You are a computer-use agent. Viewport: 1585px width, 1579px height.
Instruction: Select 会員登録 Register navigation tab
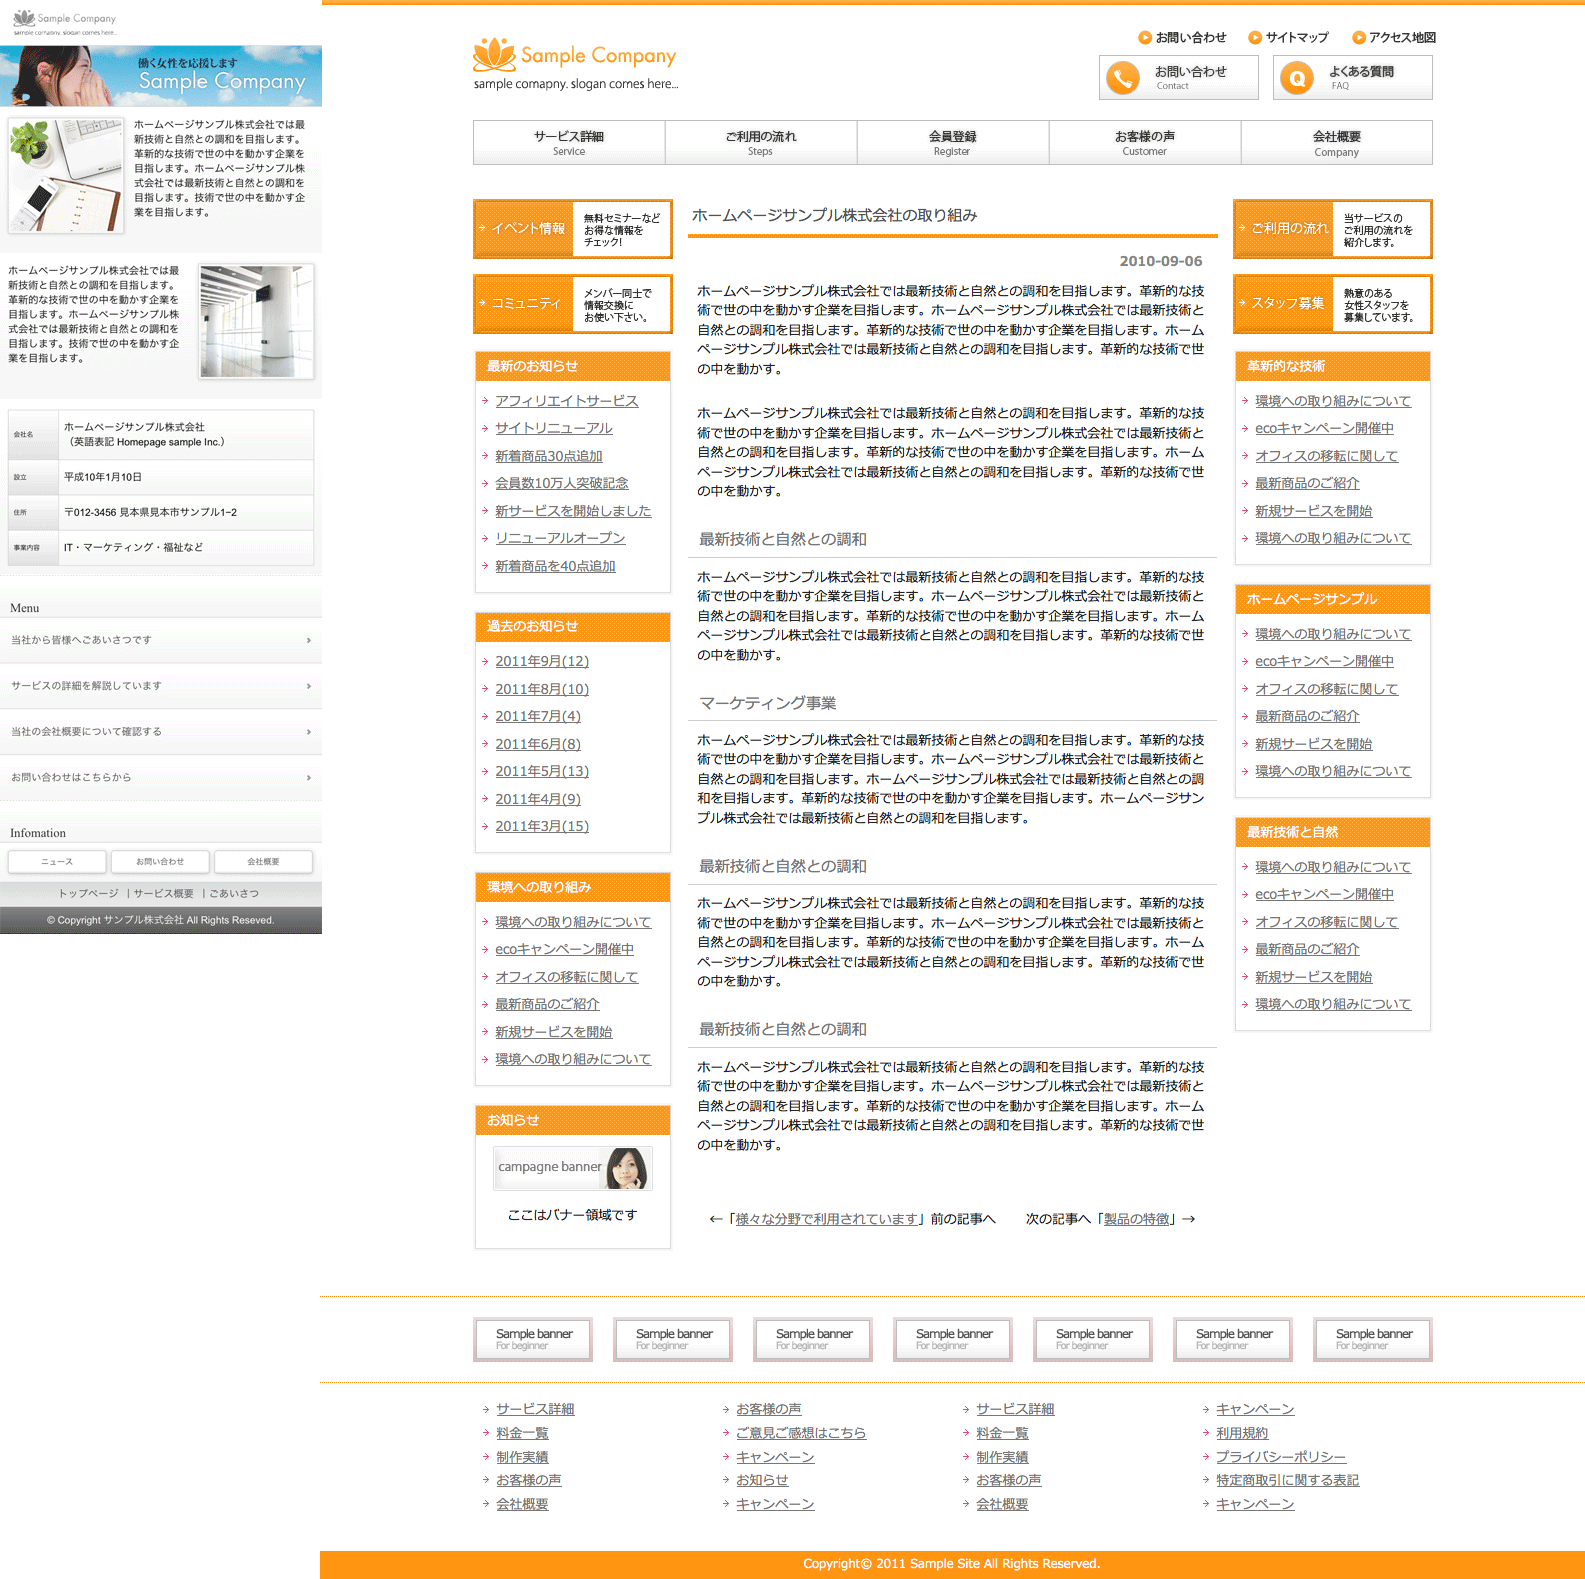(x=952, y=142)
